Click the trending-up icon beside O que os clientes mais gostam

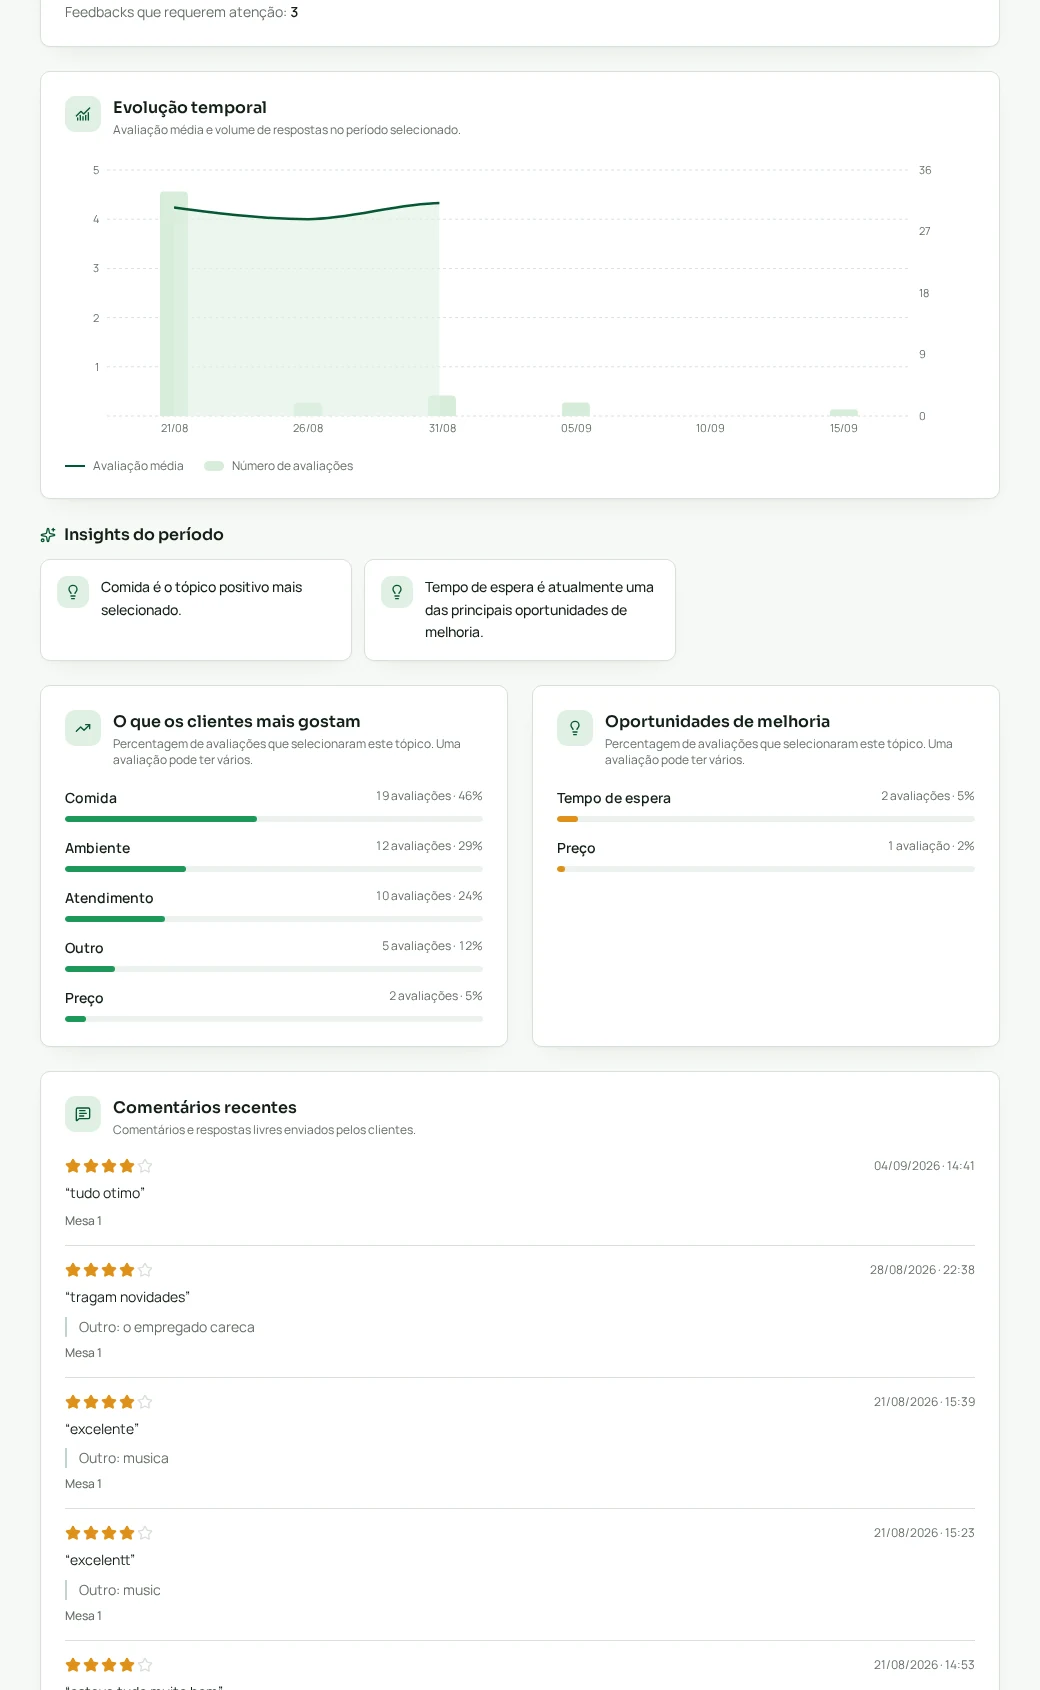coord(83,728)
